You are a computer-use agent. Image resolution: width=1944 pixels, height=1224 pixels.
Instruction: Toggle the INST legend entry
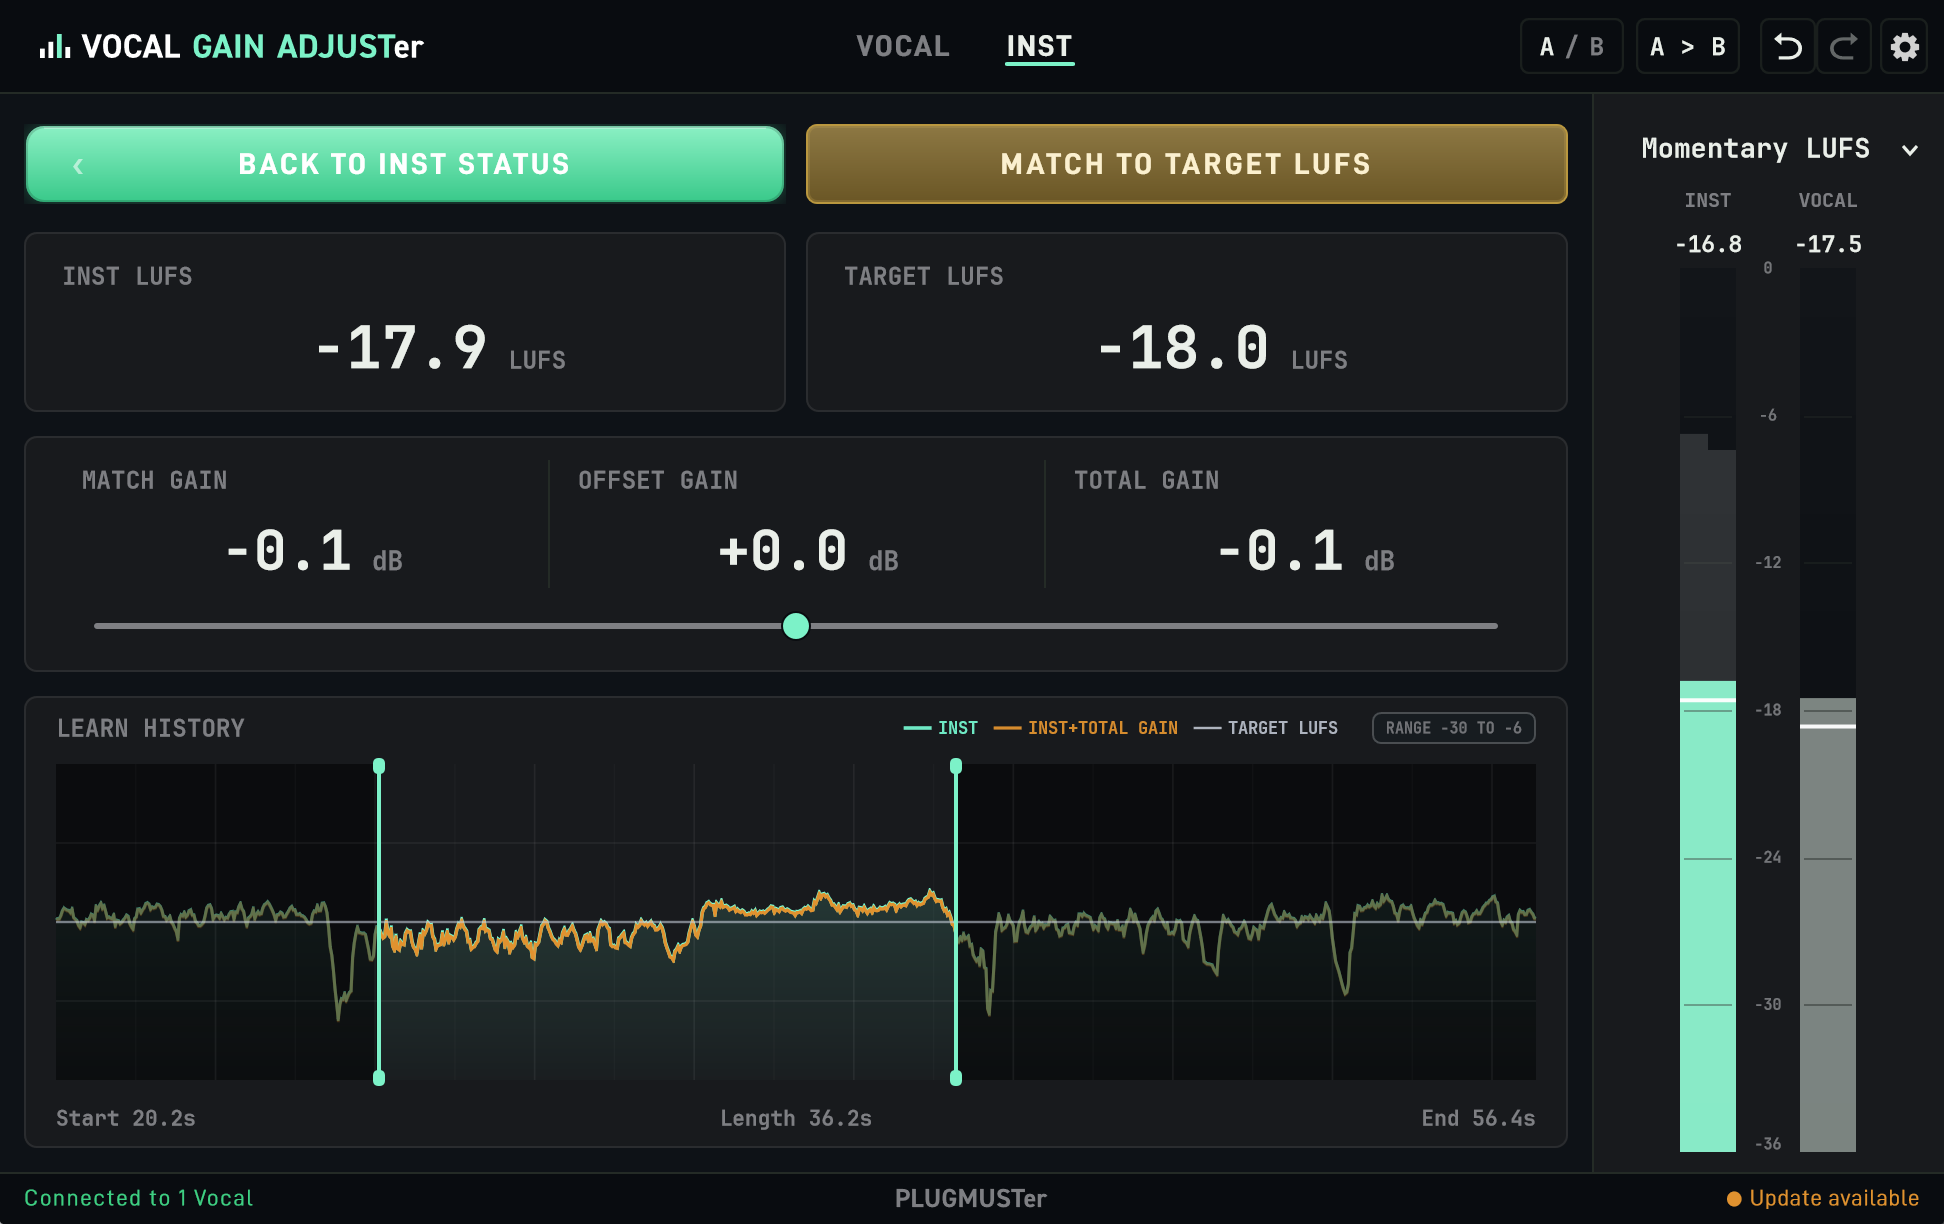(x=941, y=728)
